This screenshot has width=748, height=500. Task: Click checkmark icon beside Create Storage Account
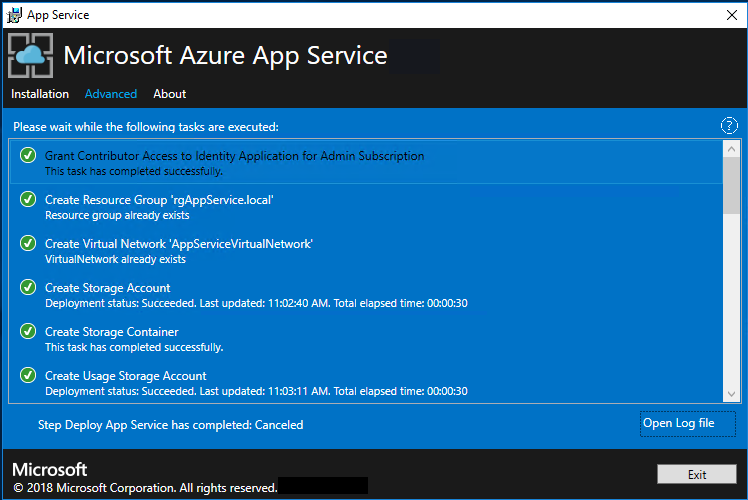pyautogui.click(x=28, y=287)
